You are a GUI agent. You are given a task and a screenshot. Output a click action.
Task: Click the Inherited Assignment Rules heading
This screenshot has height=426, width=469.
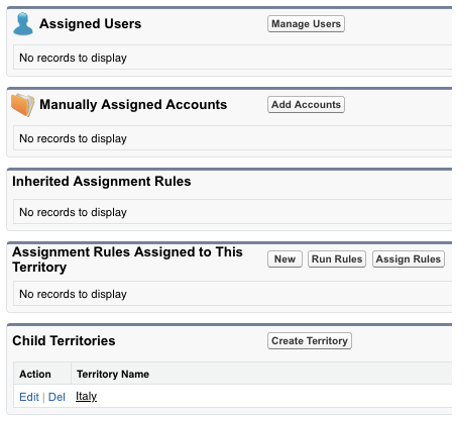point(102,182)
